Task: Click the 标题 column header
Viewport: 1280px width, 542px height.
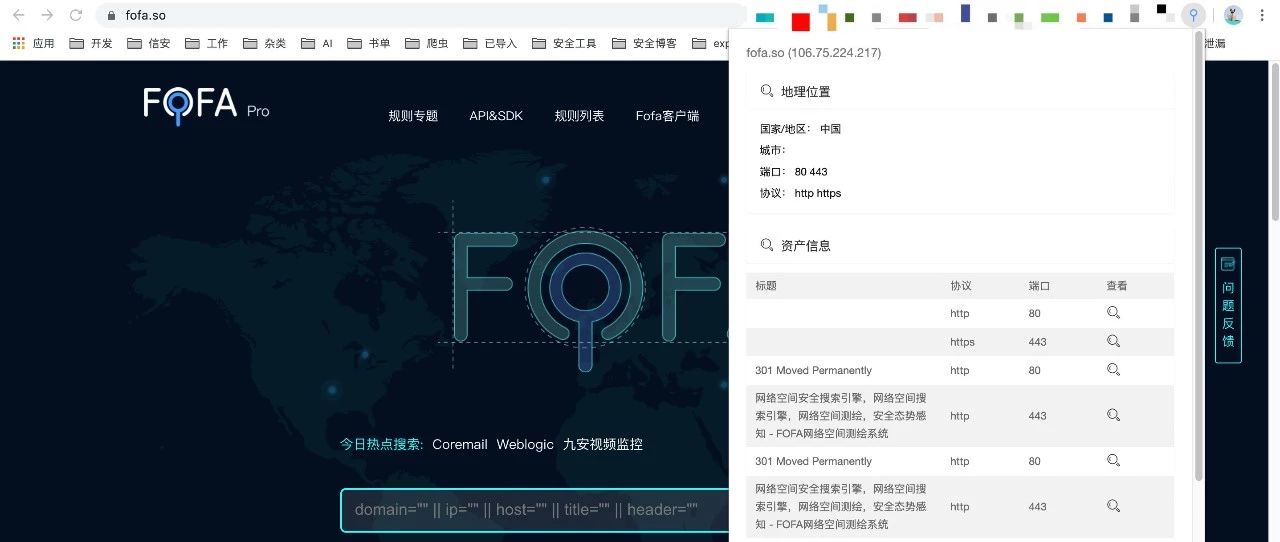Action: click(x=766, y=286)
